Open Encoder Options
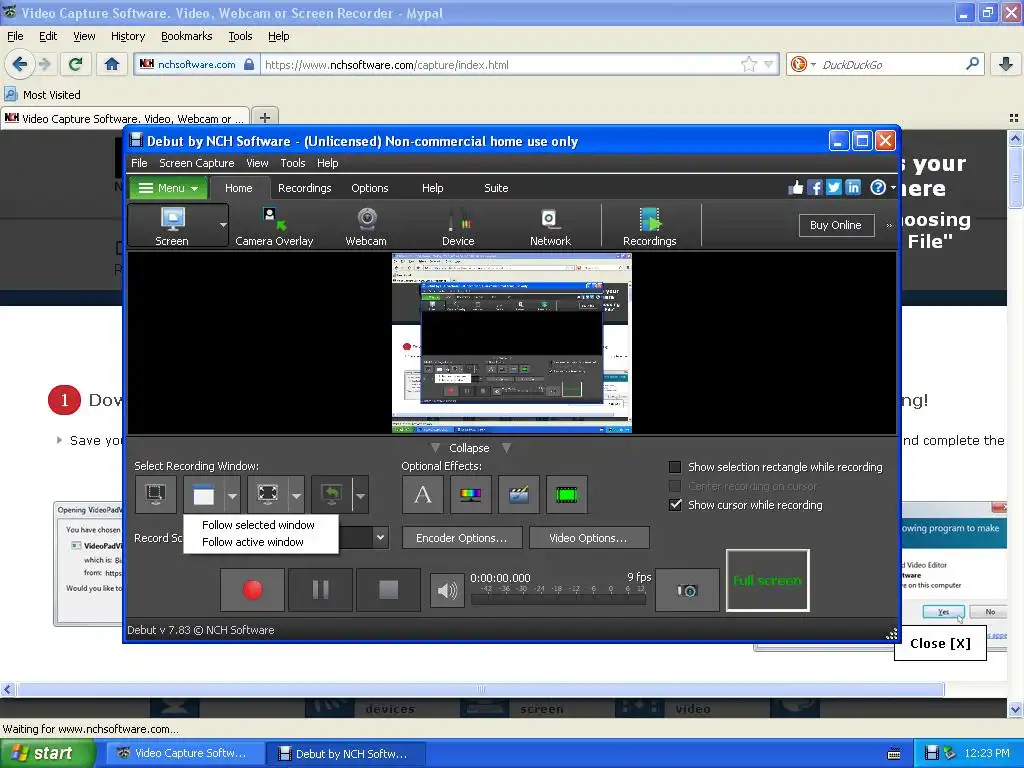 462,538
